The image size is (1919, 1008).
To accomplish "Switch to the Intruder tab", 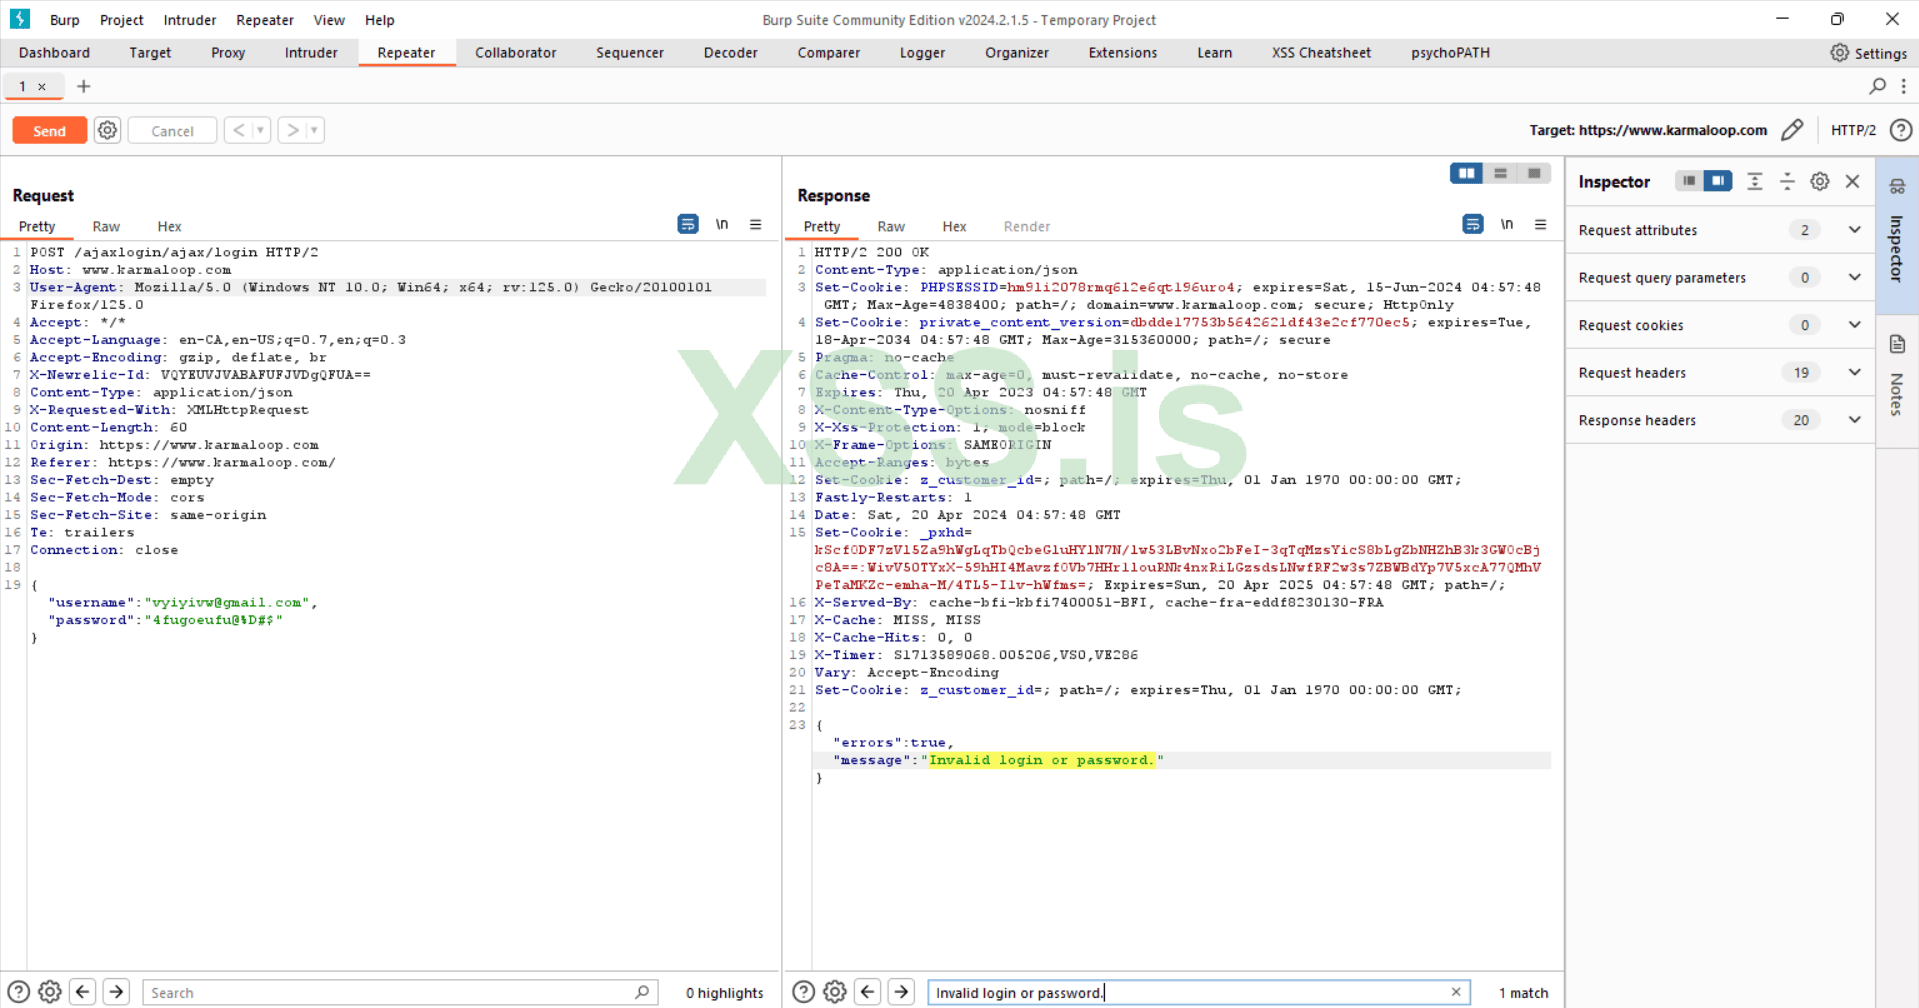I will click(x=311, y=53).
